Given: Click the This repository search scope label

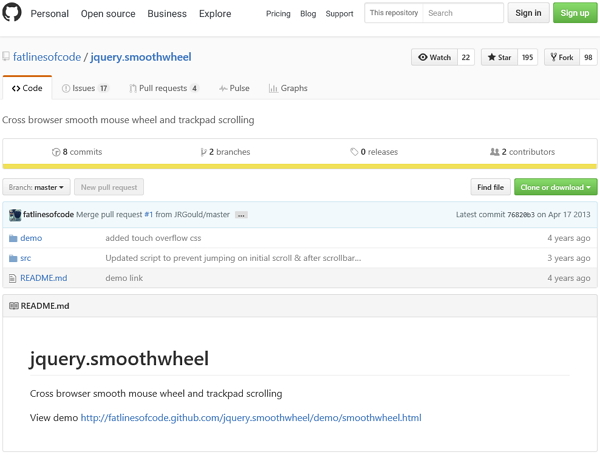Looking at the screenshot, I should coord(394,13).
